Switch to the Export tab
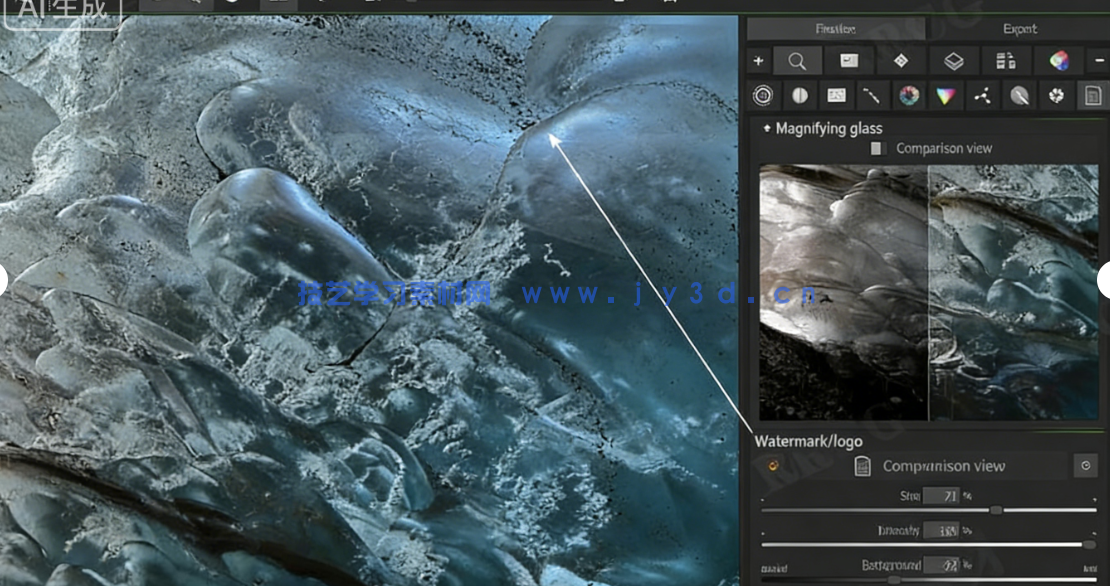The height and width of the screenshot is (586, 1110). pos(1020,29)
